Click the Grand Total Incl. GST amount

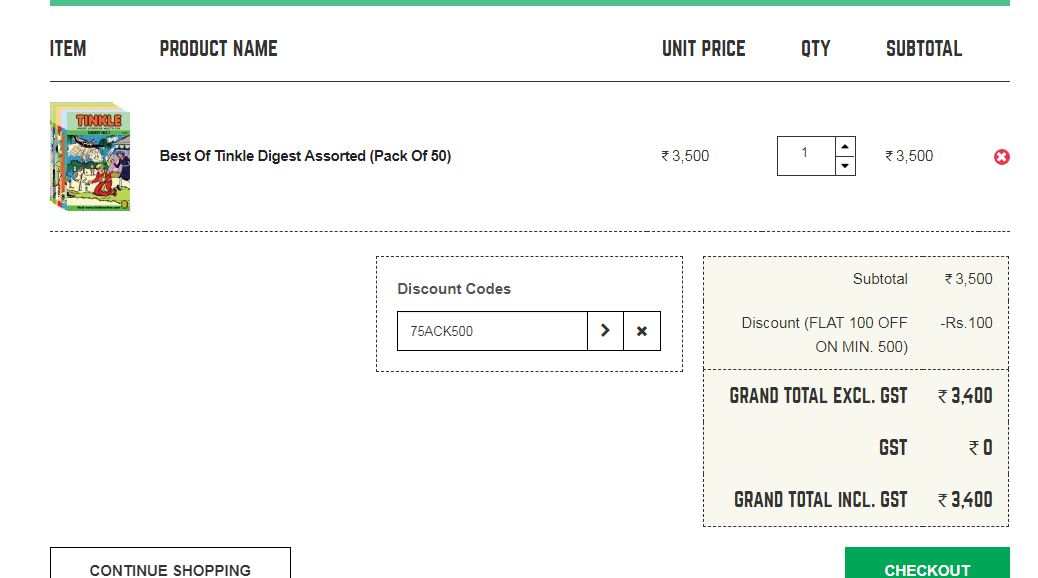(x=965, y=499)
